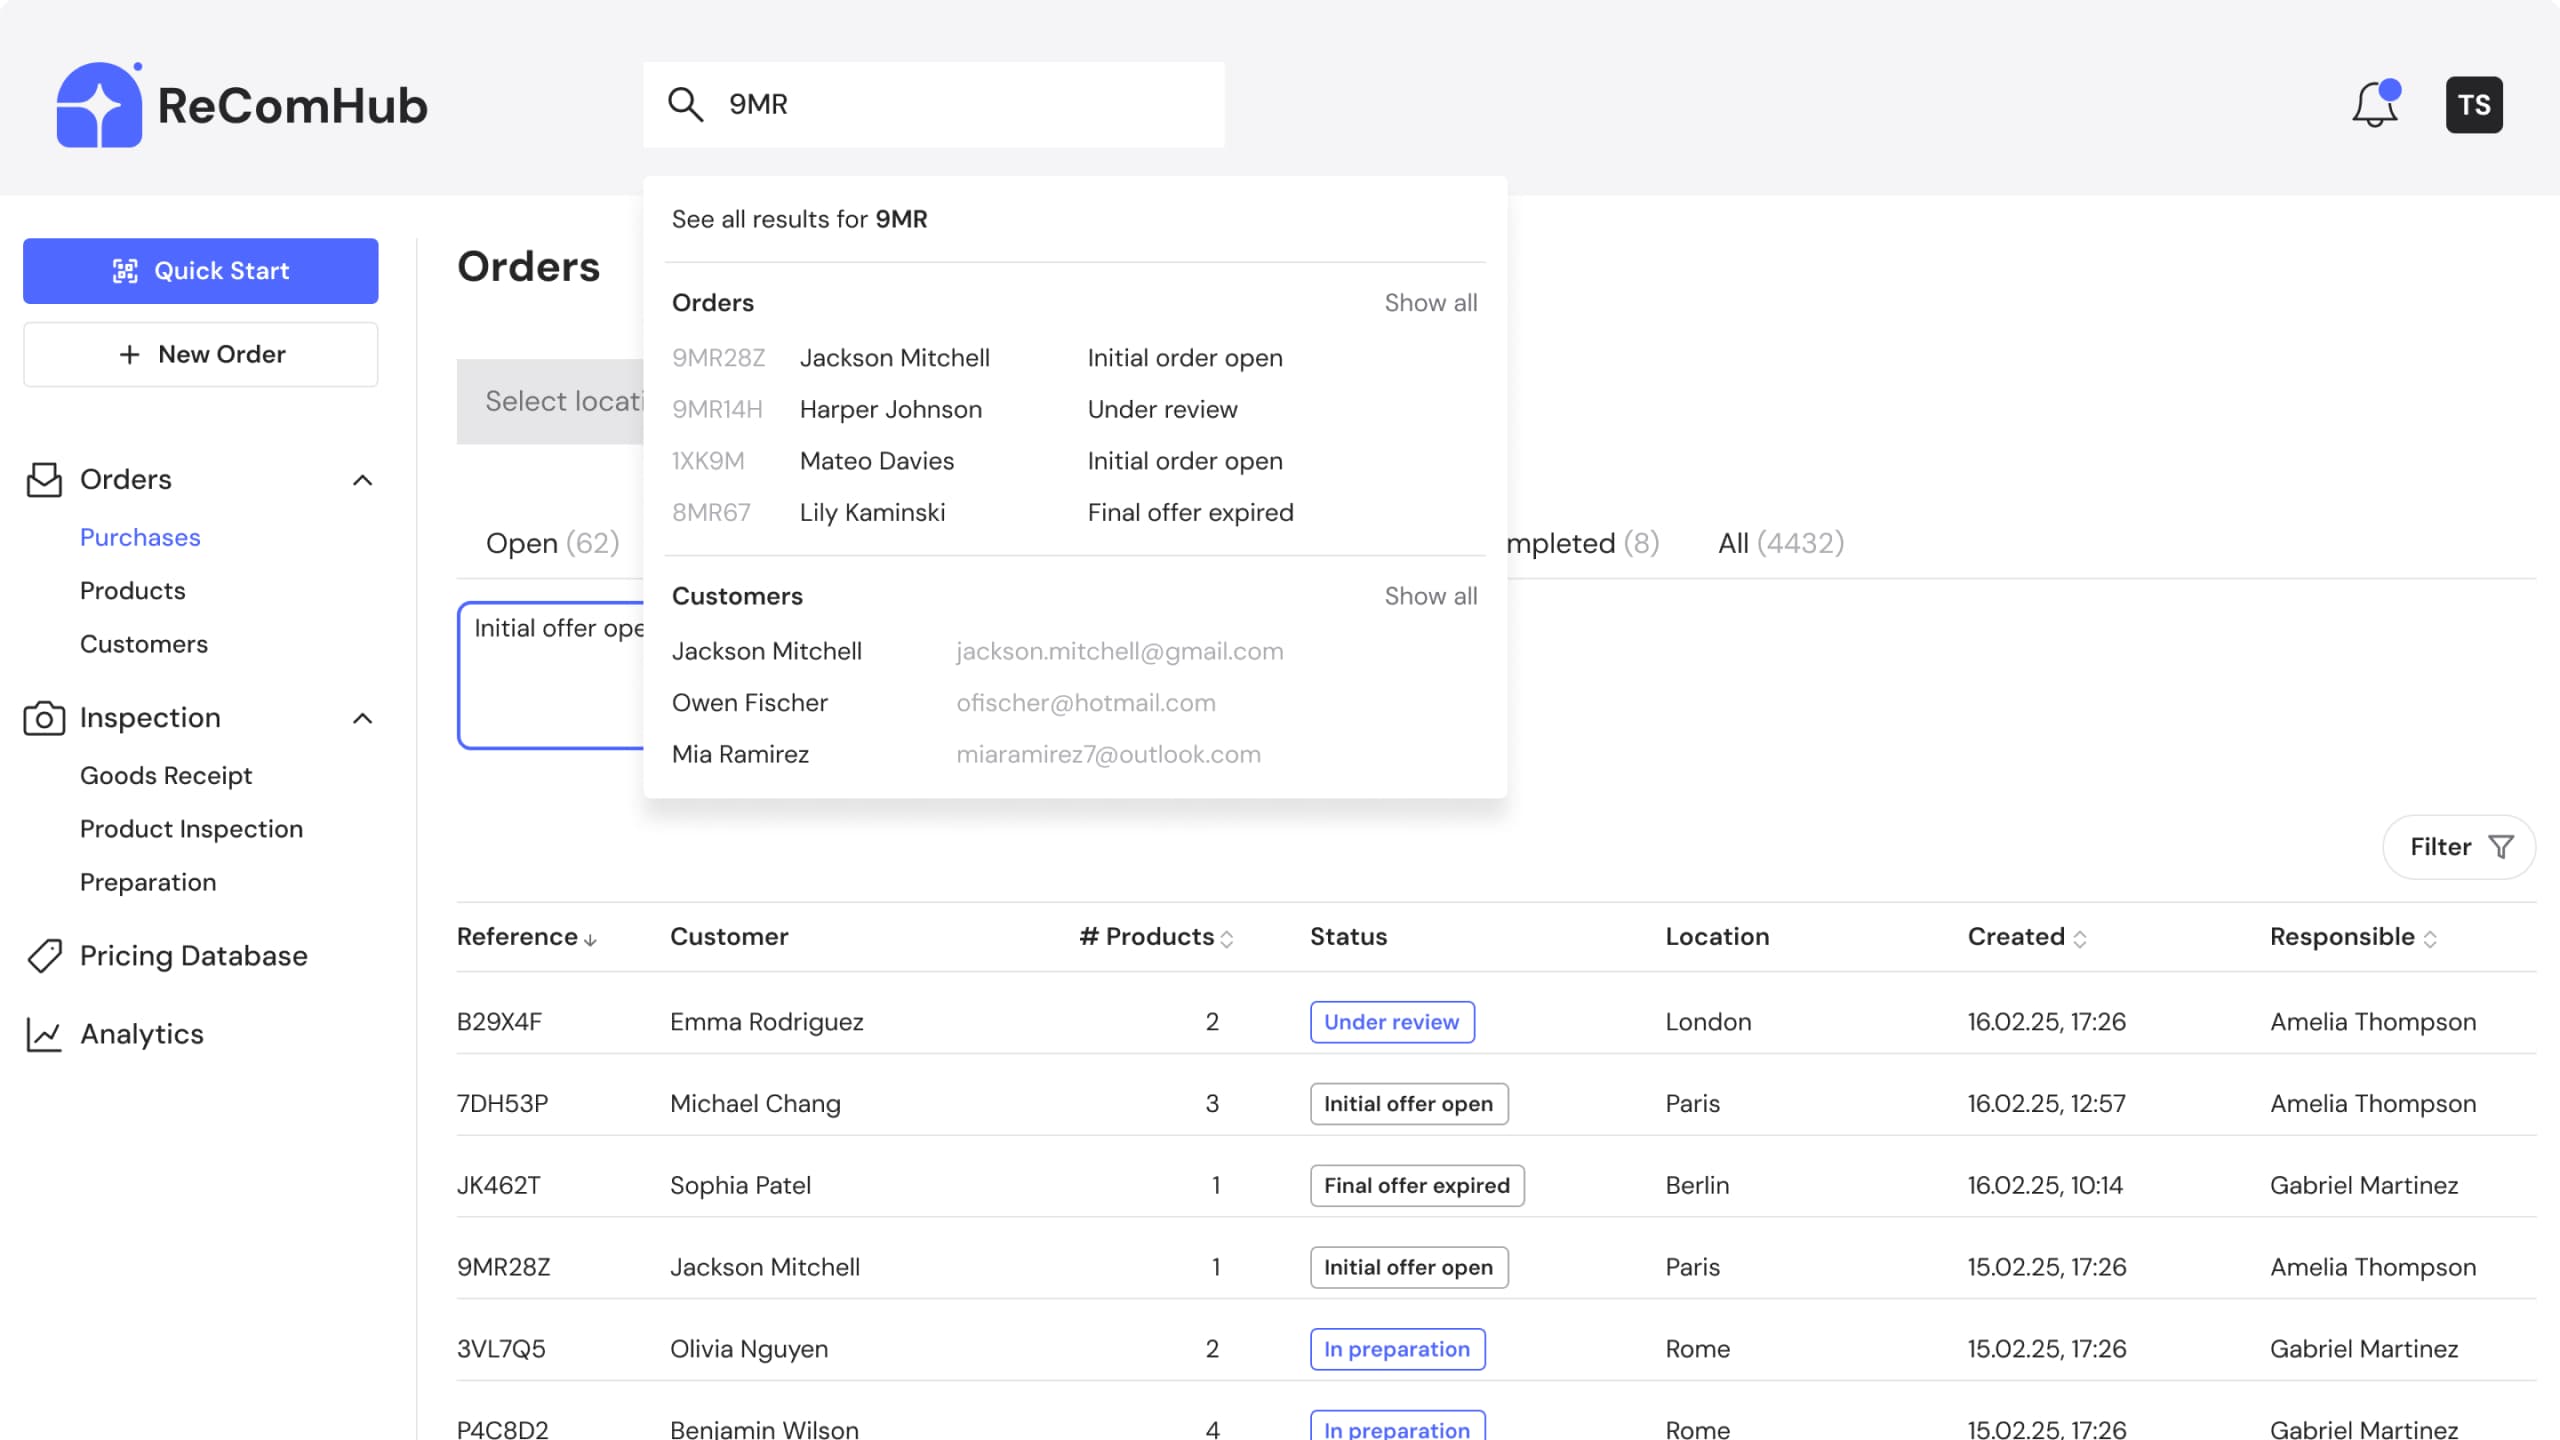Click Jackson Mitchell in table row 9MR28Z

[x=765, y=1268]
